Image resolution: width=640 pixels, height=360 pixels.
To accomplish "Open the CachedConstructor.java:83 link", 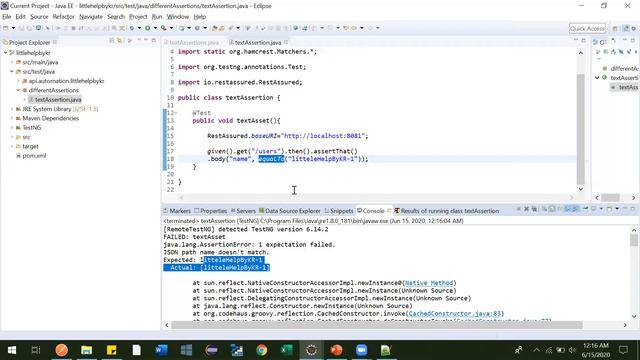I will coord(454,313).
